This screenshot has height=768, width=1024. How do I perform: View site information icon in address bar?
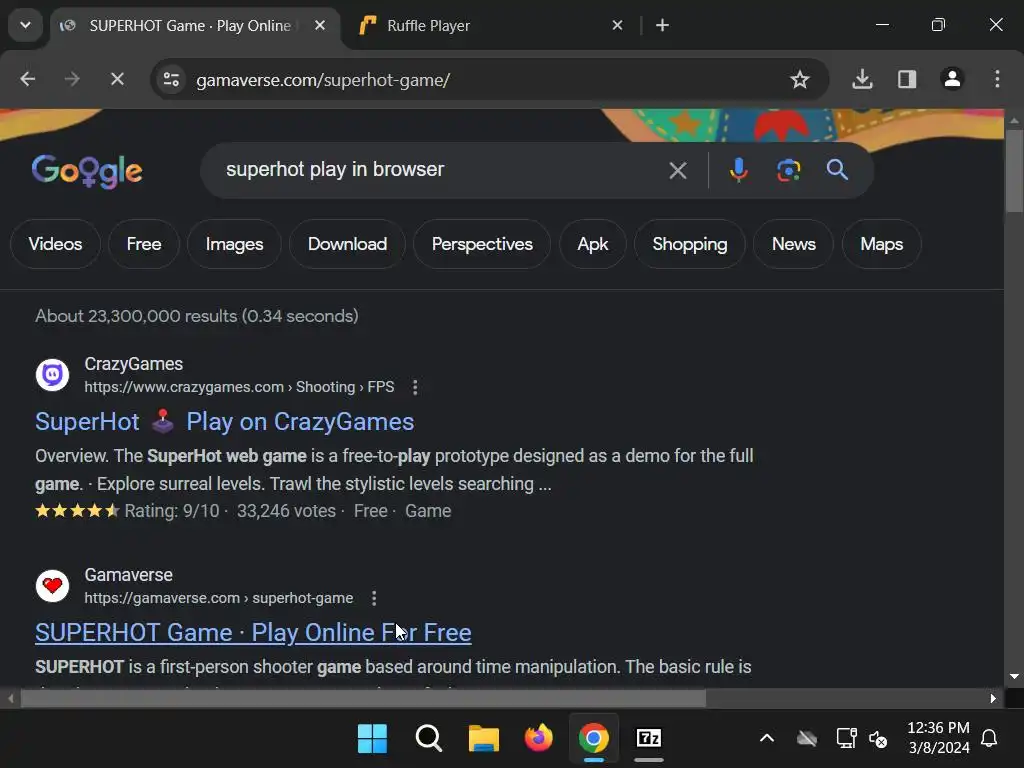point(172,80)
